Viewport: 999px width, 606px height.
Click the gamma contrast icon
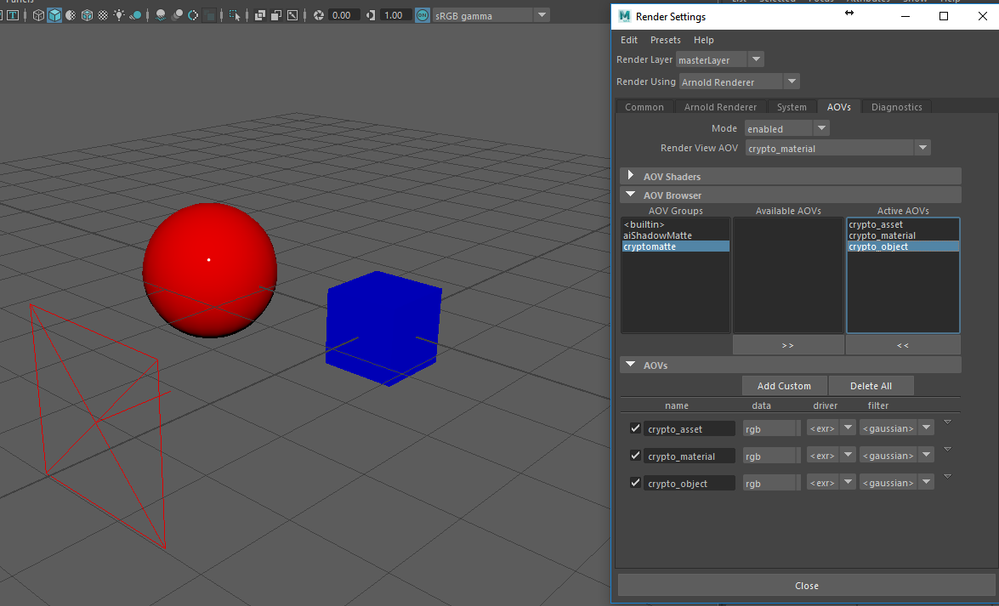[x=371, y=15]
